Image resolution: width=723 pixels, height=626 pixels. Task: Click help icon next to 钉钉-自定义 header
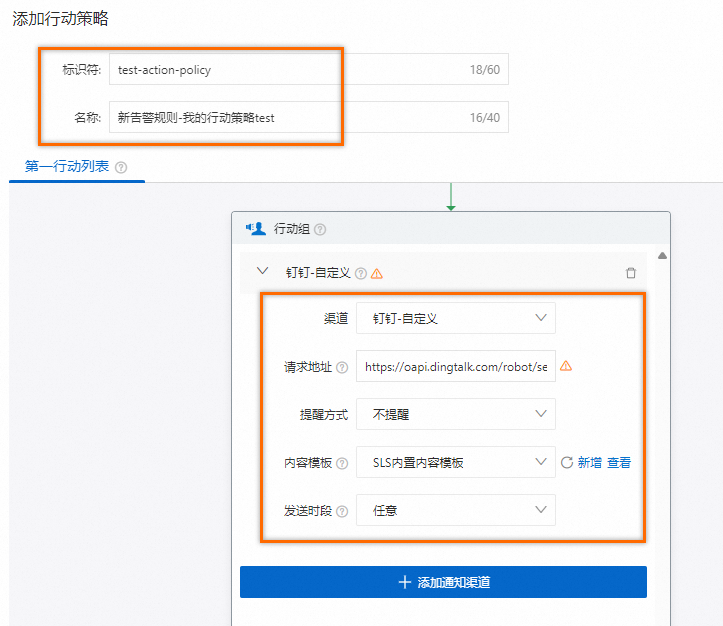click(361, 274)
